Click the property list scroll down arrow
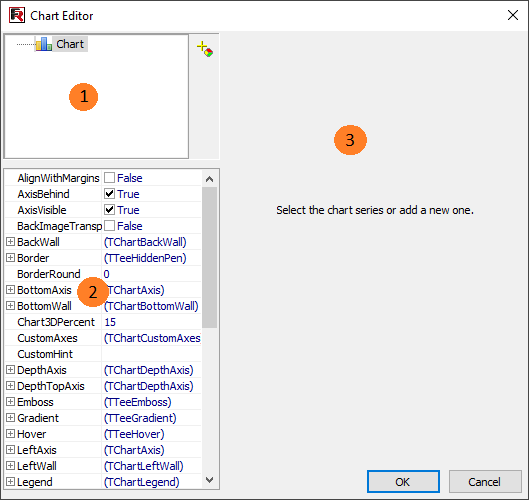Screen dimensions: 529x500 click(210, 480)
